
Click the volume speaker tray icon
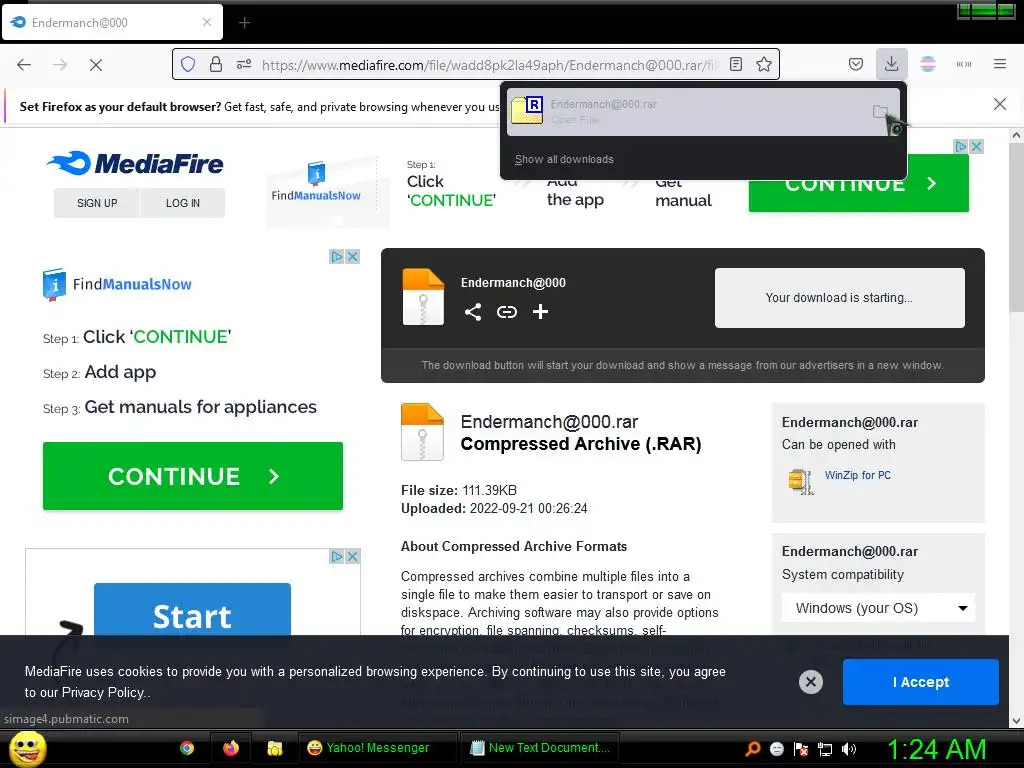849,749
